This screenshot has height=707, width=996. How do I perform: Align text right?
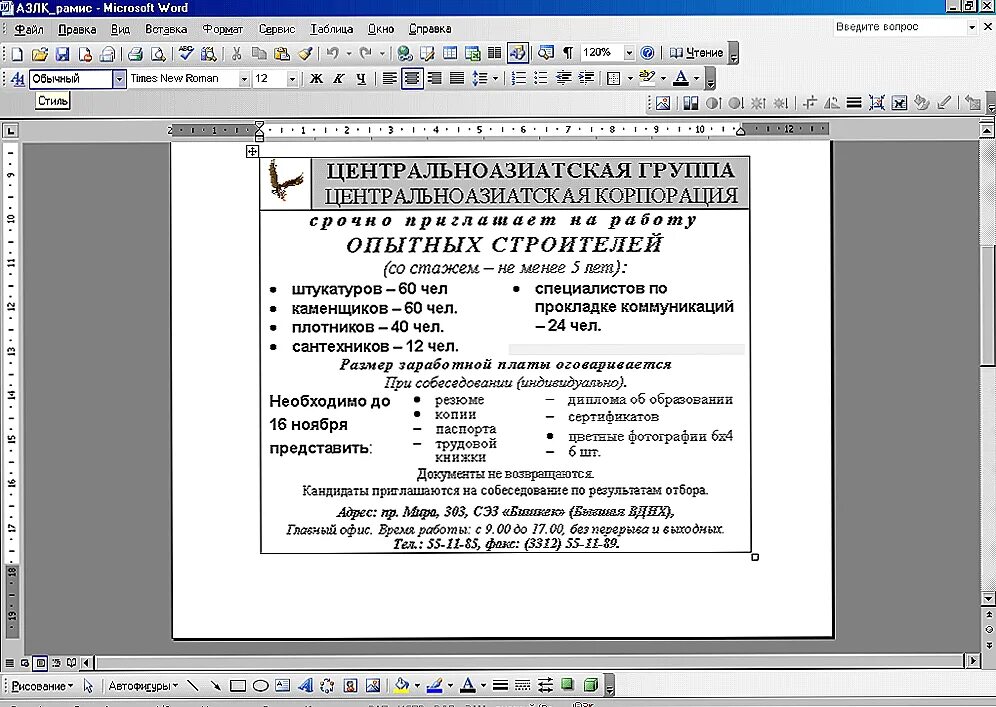pos(434,79)
